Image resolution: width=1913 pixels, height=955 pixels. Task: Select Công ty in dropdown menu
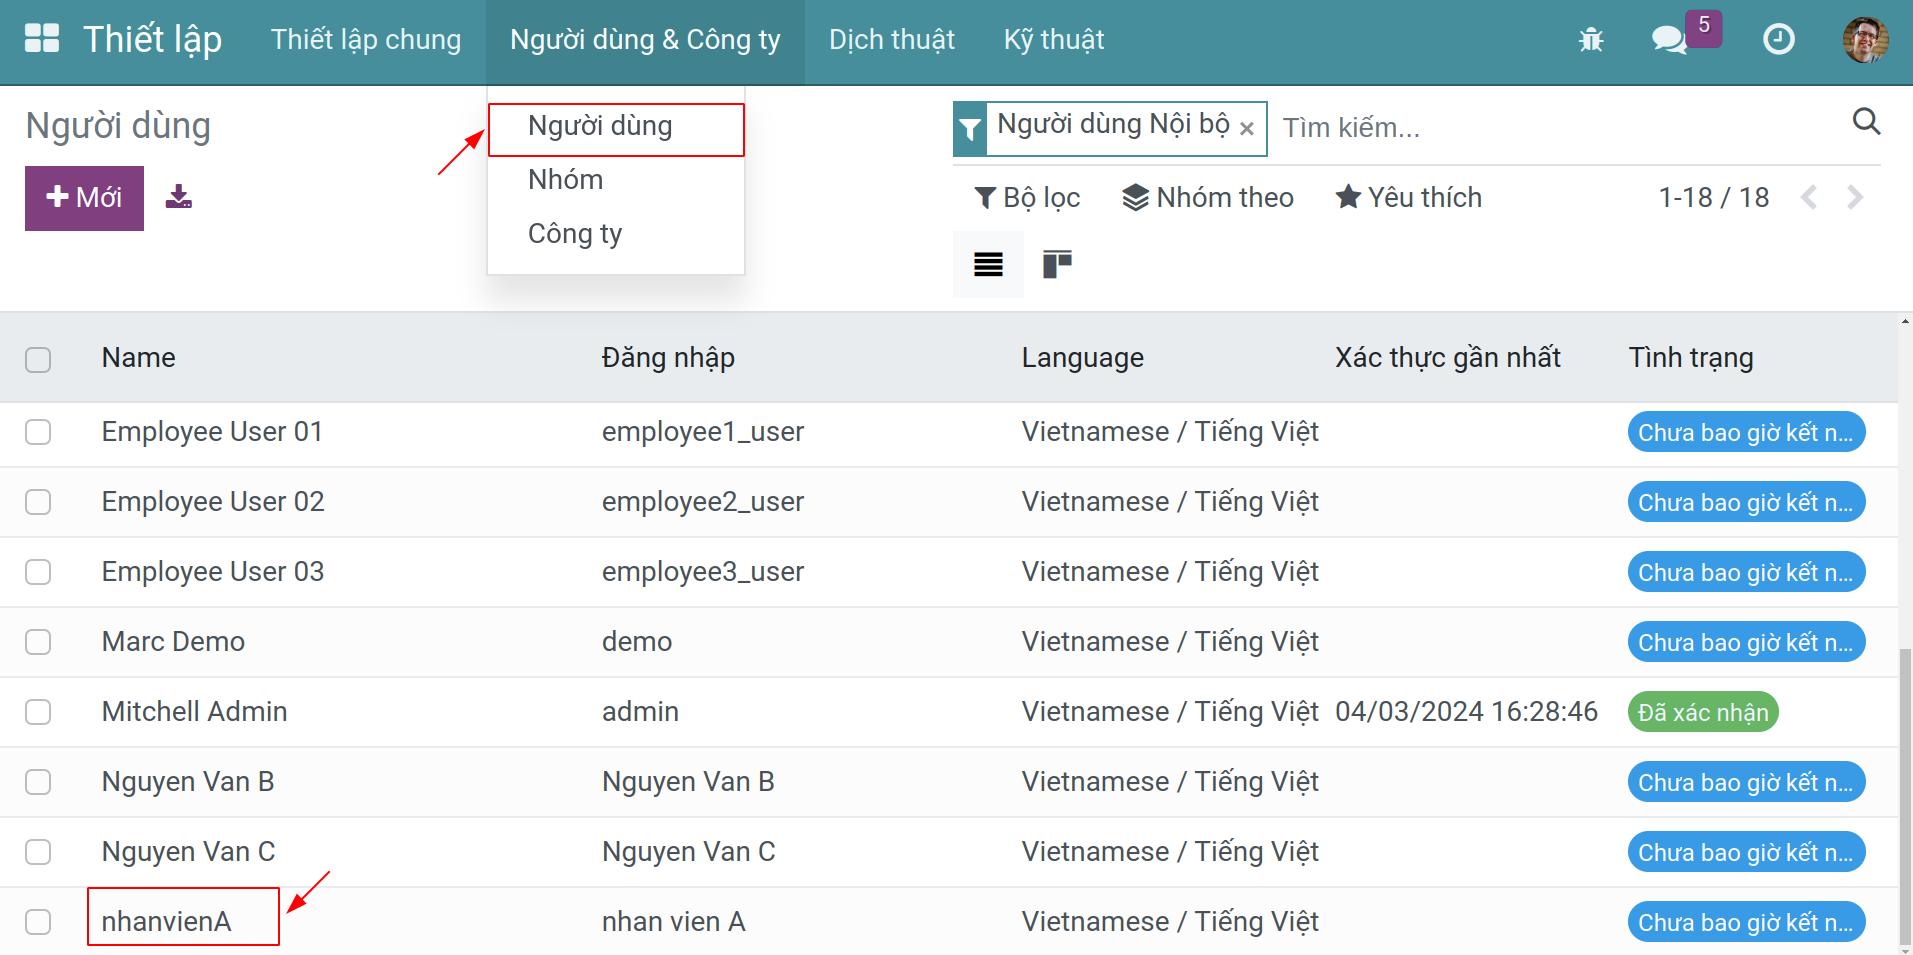click(x=616, y=234)
